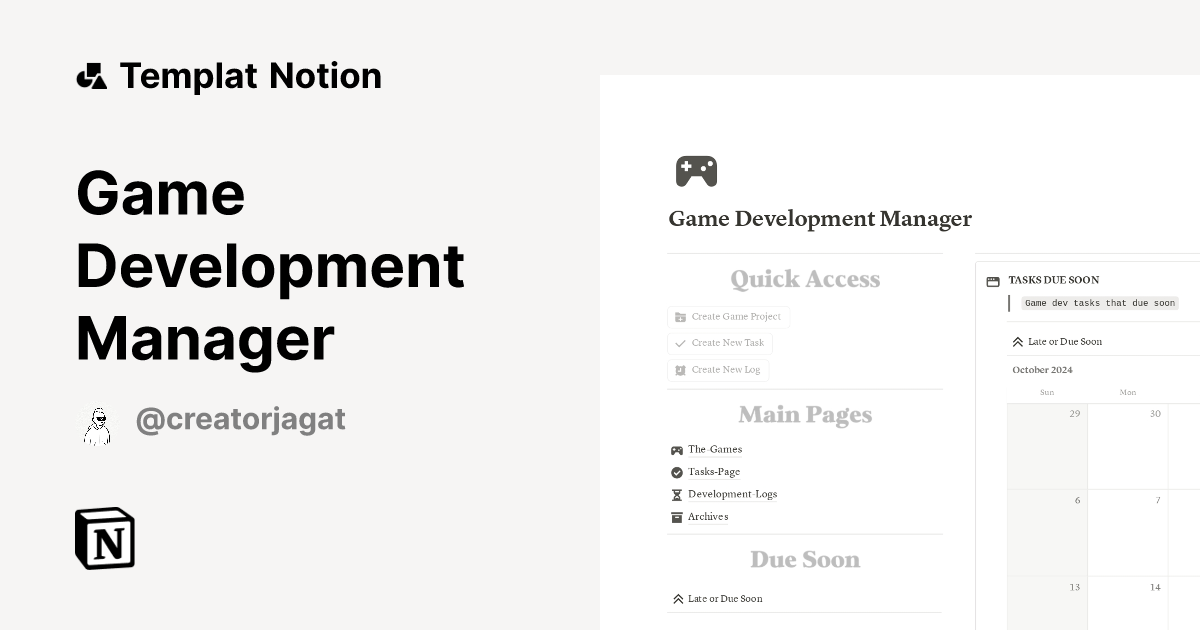Click the hourglass icon next to Development-Logs
Viewport: 1200px width, 630px height.
(x=676, y=494)
